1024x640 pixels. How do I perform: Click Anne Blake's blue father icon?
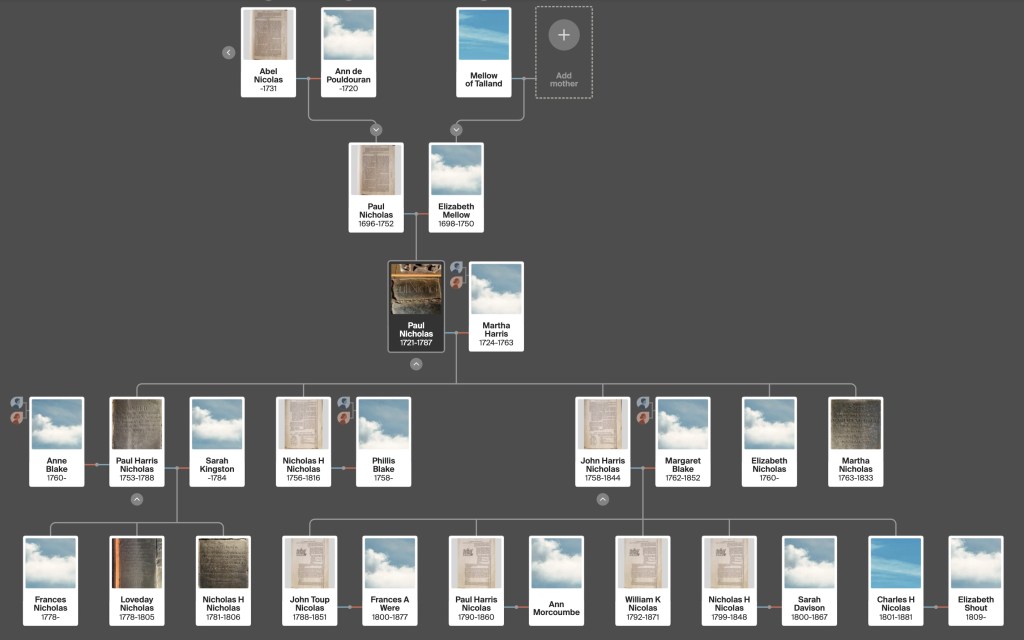coord(17,403)
